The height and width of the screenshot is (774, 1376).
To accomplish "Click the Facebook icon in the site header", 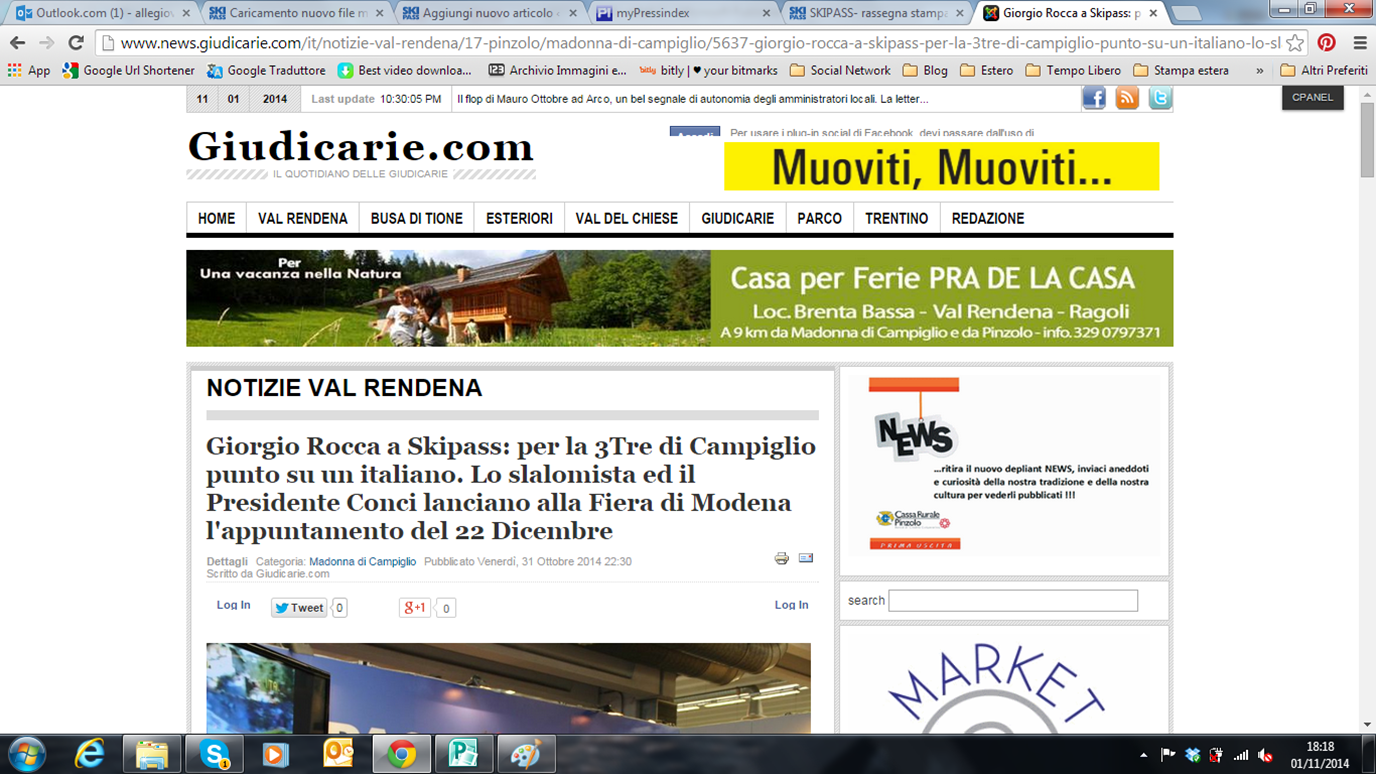I will click(1094, 98).
